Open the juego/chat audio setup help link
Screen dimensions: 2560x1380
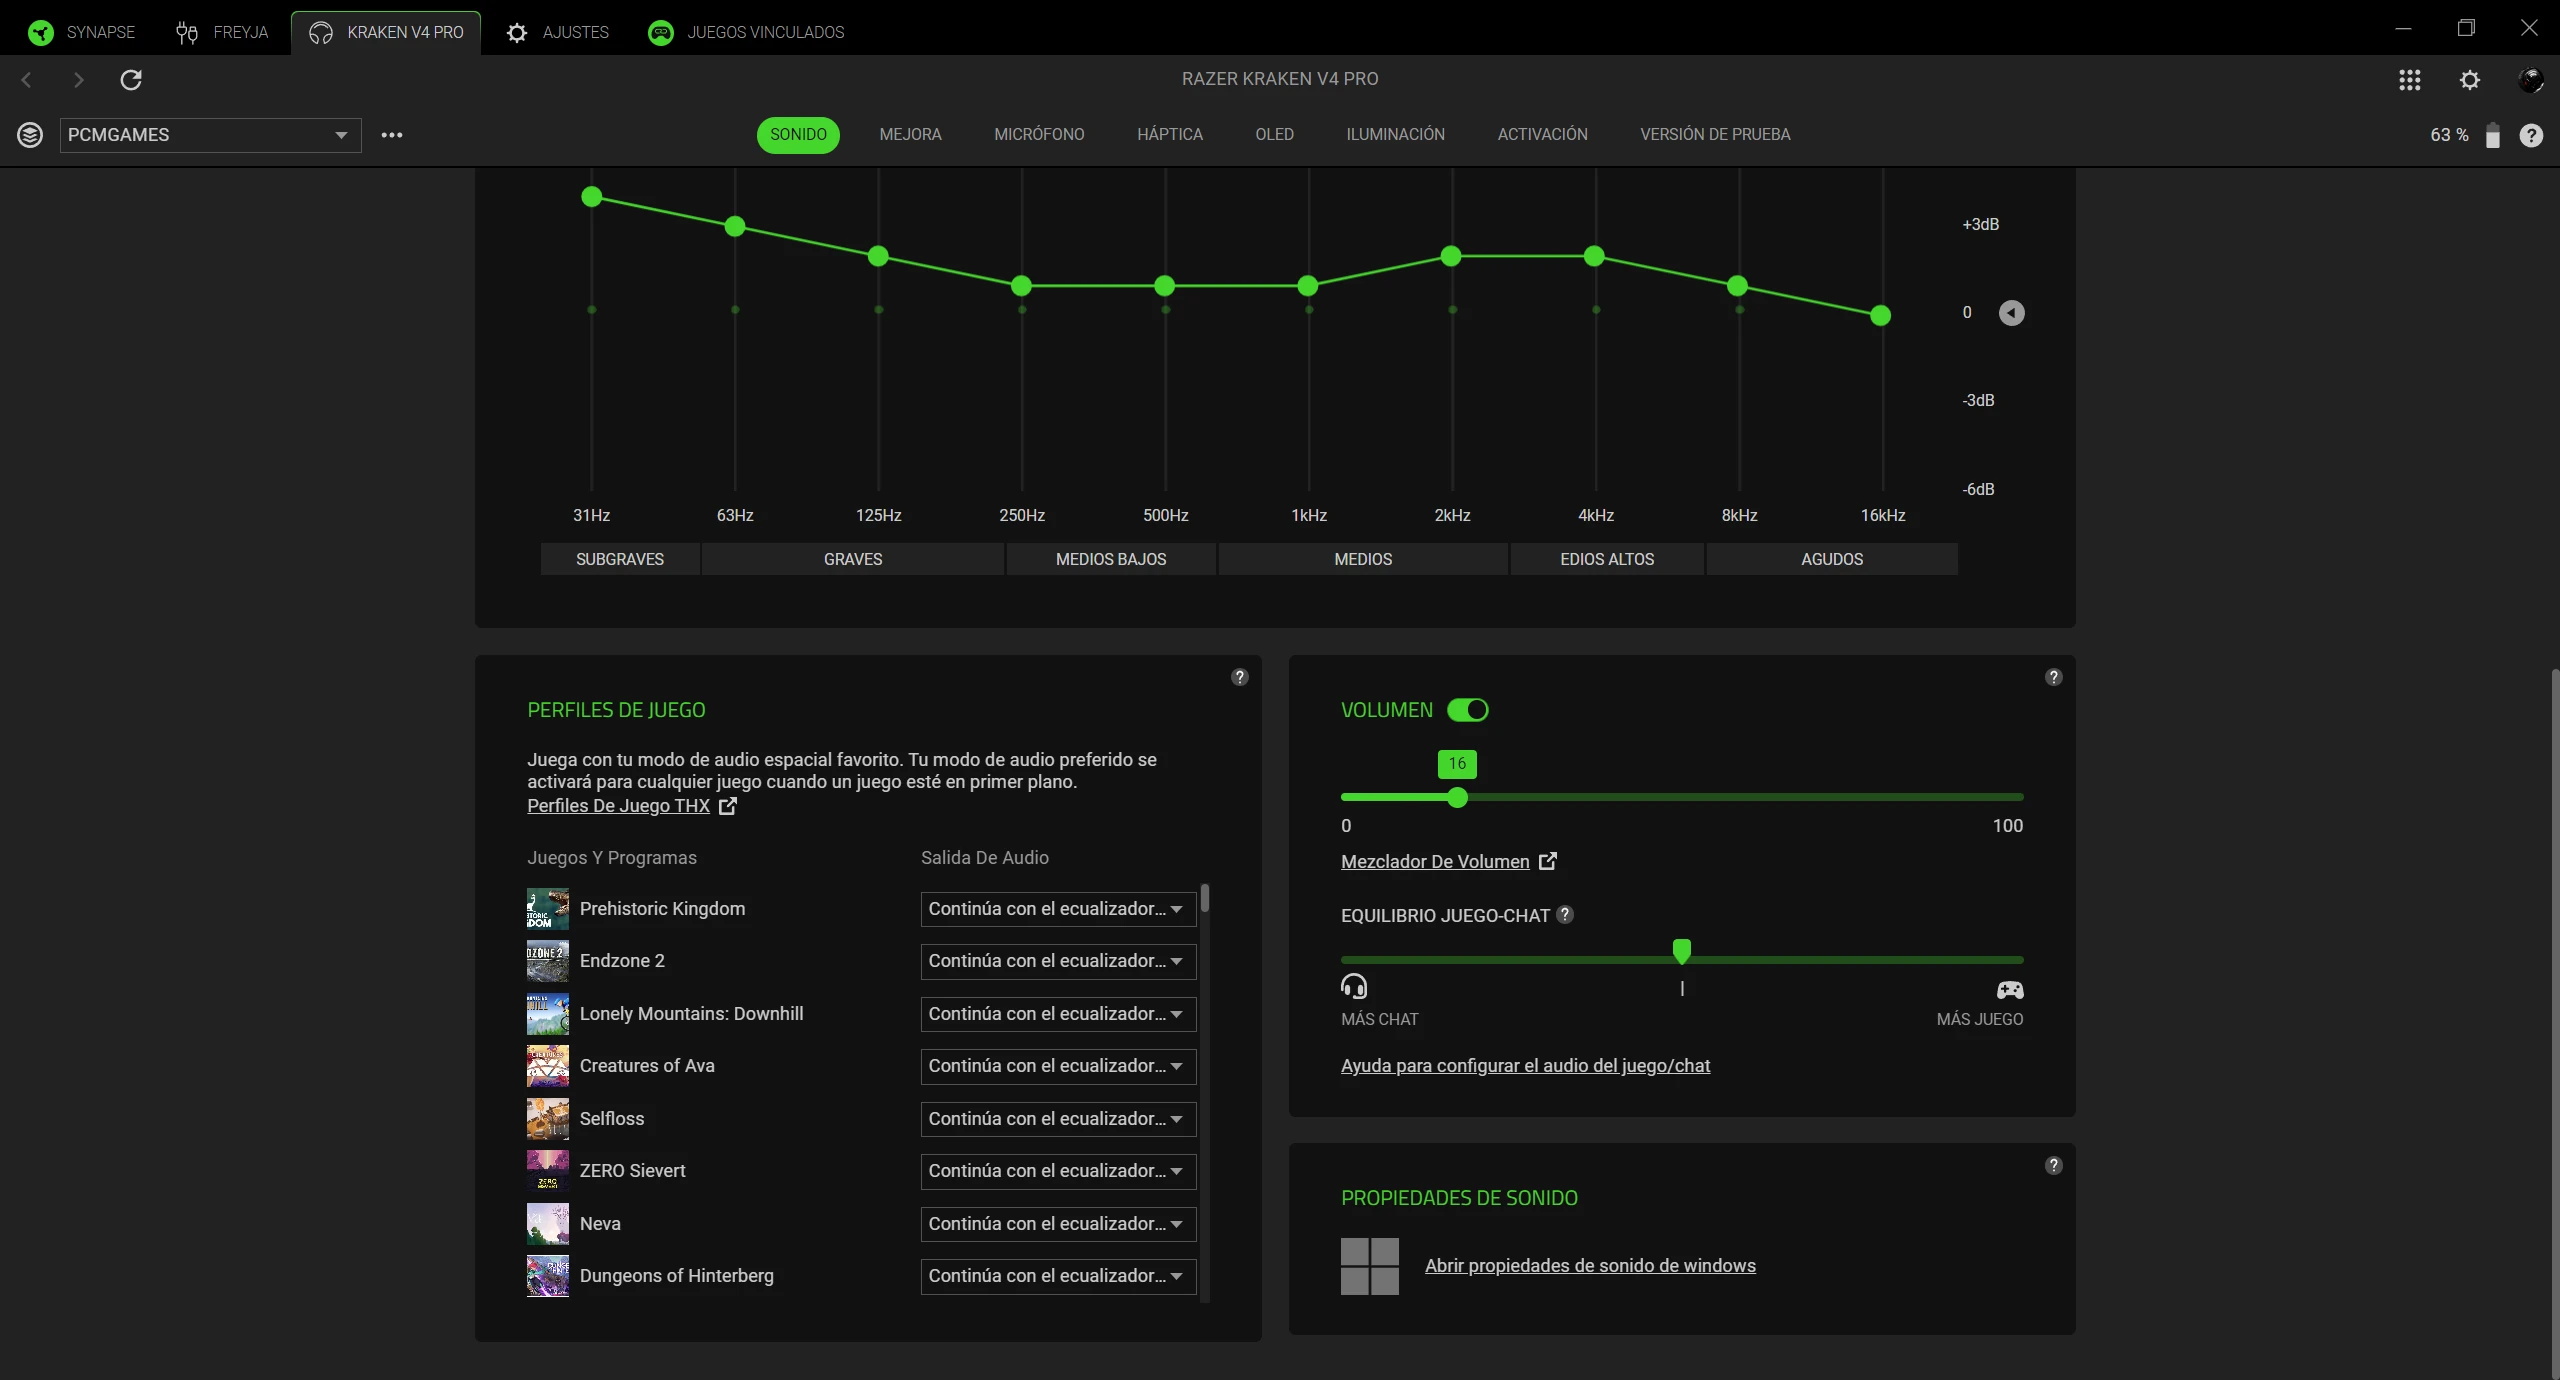coord(1525,1066)
